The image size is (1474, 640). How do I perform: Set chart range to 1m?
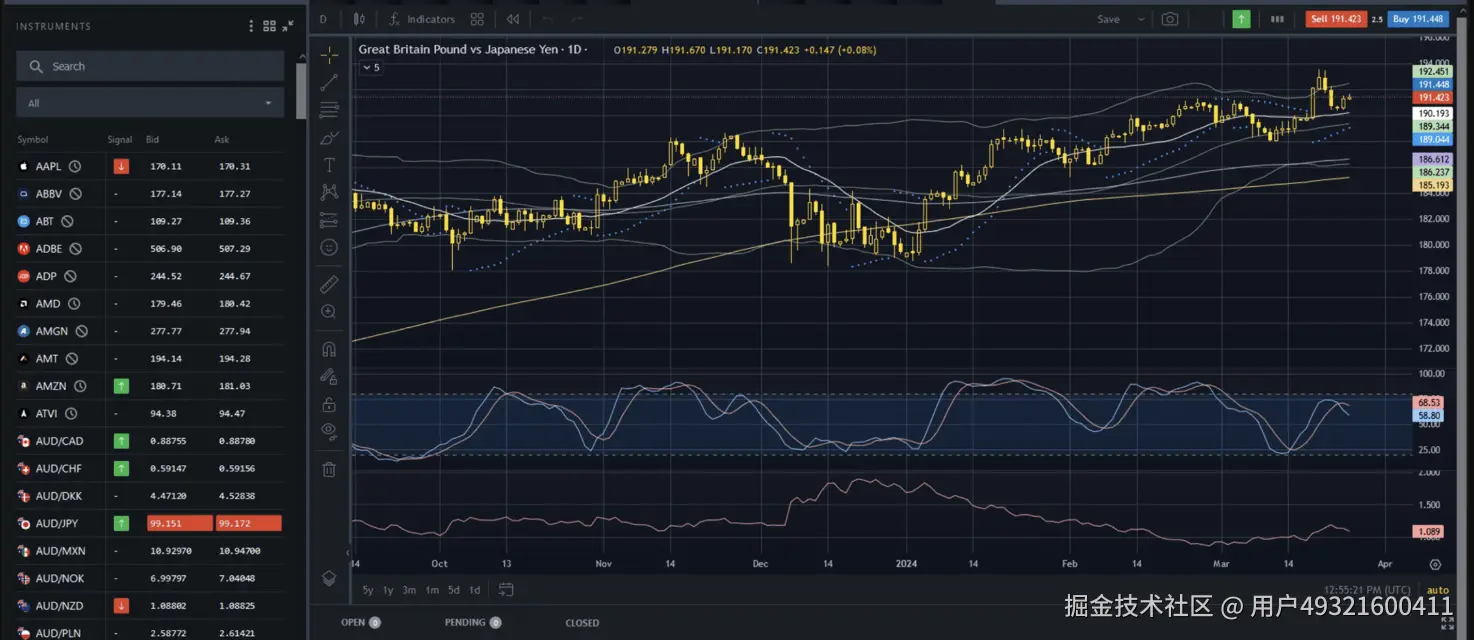pos(432,590)
